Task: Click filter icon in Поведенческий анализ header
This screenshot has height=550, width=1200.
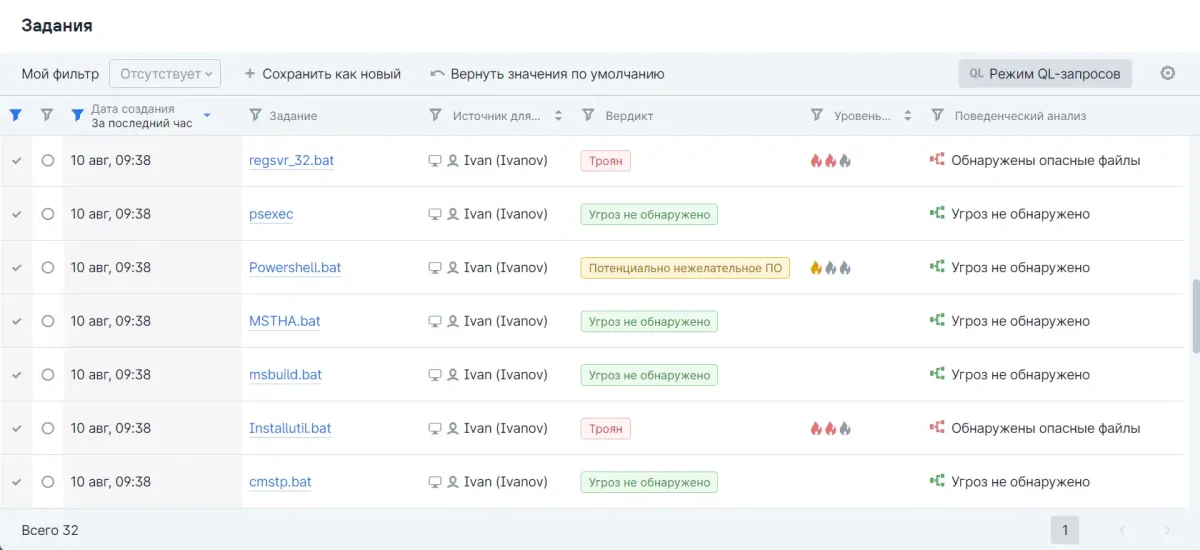Action: tap(937, 116)
